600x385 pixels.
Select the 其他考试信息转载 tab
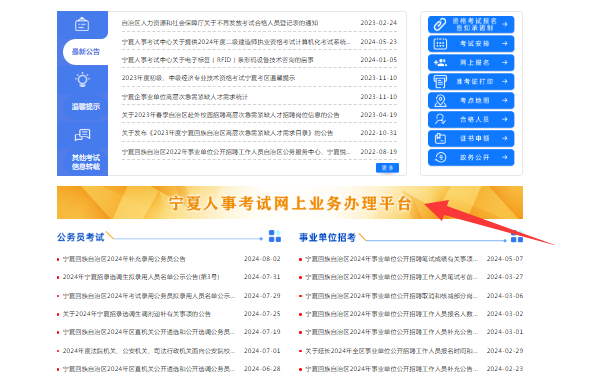[86, 162]
